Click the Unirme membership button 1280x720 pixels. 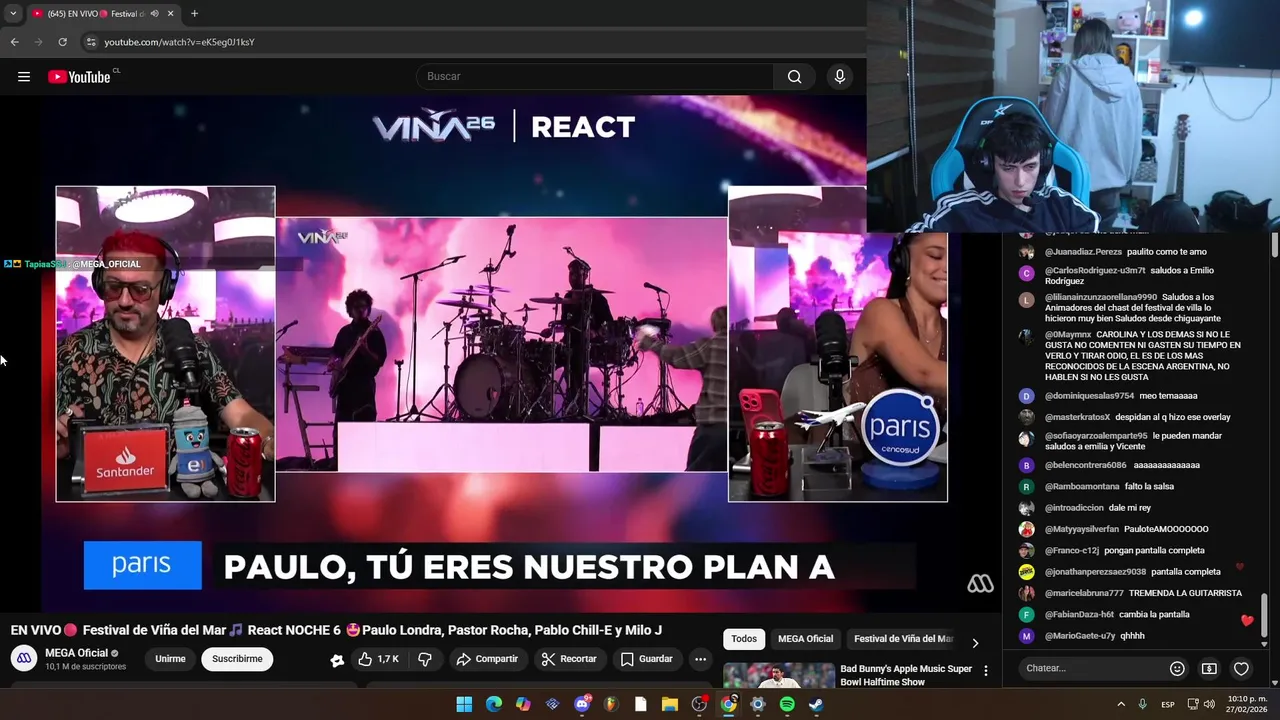coord(170,659)
